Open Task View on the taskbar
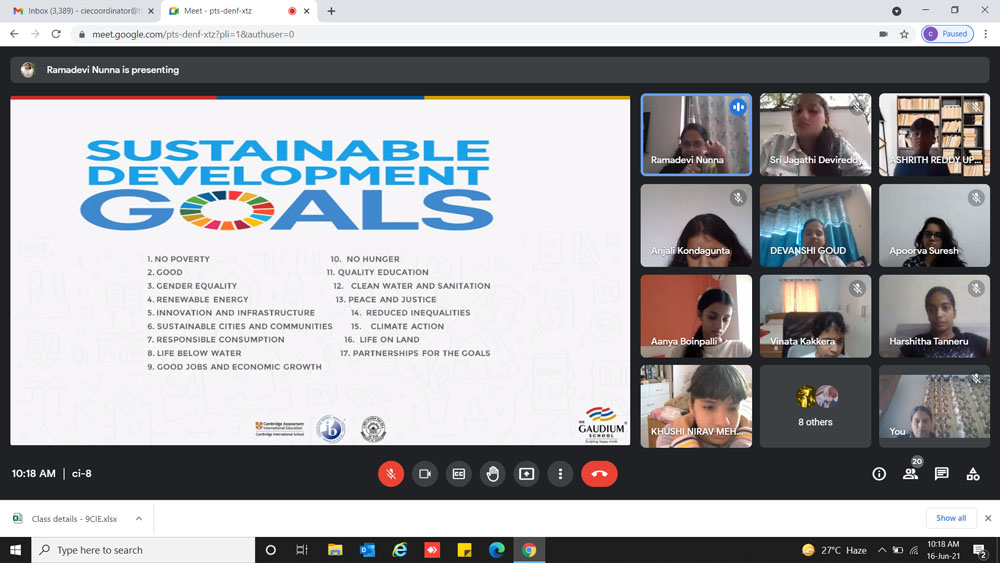Viewport: 1000px width, 563px height. click(302, 550)
